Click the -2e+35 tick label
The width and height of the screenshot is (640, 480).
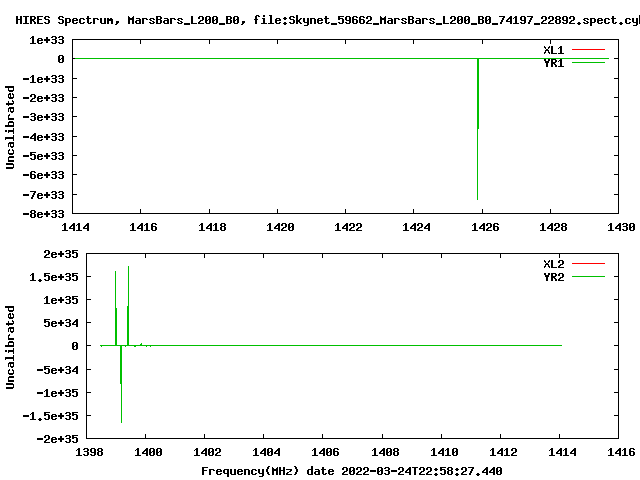point(57,439)
